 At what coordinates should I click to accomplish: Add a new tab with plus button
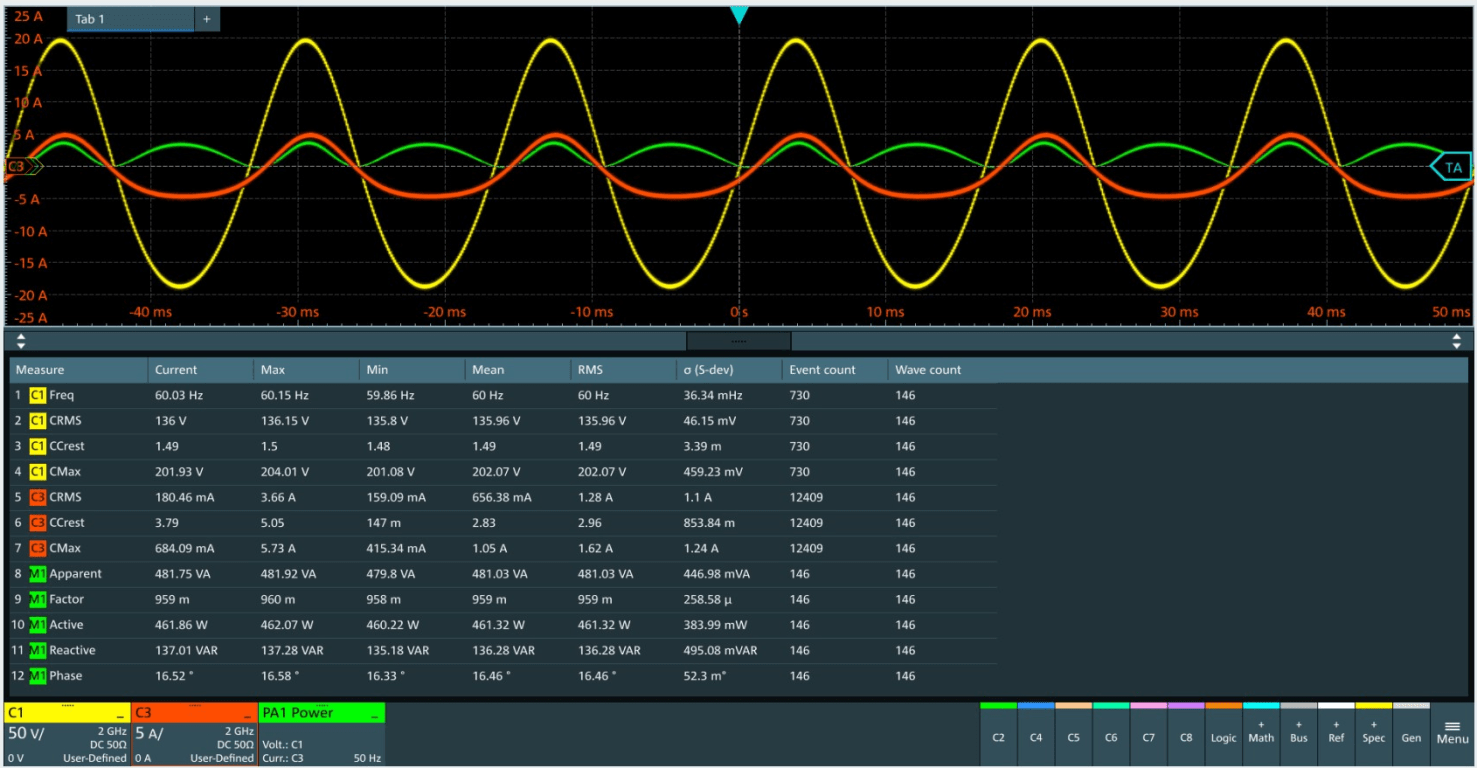[x=207, y=19]
